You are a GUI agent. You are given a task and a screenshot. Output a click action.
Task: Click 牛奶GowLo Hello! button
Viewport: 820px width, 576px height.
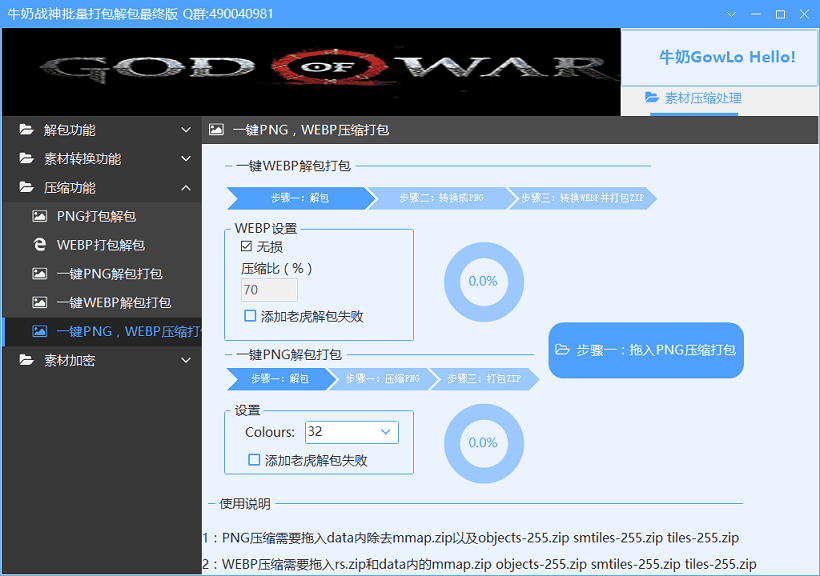[x=719, y=57]
